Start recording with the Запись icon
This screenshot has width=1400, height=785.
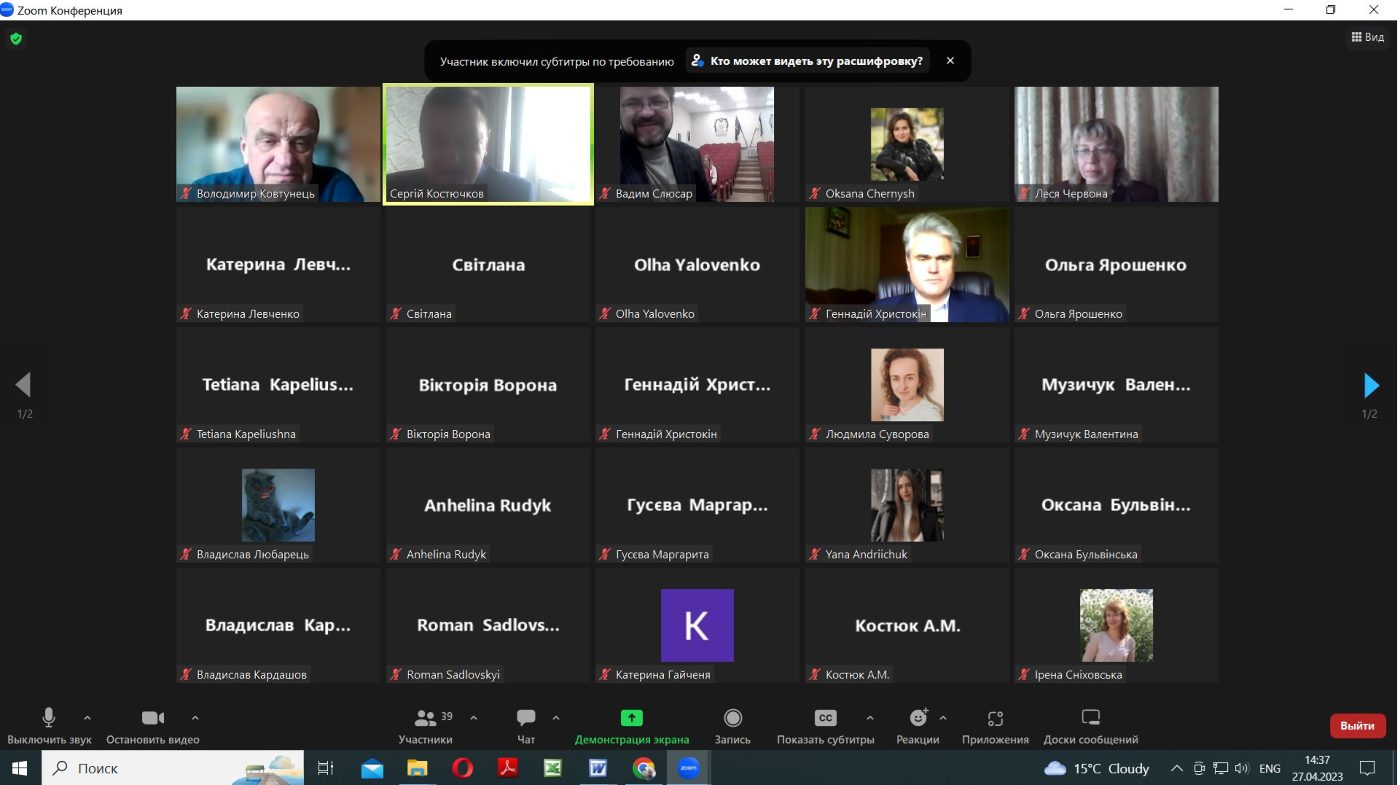click(733, 727)
